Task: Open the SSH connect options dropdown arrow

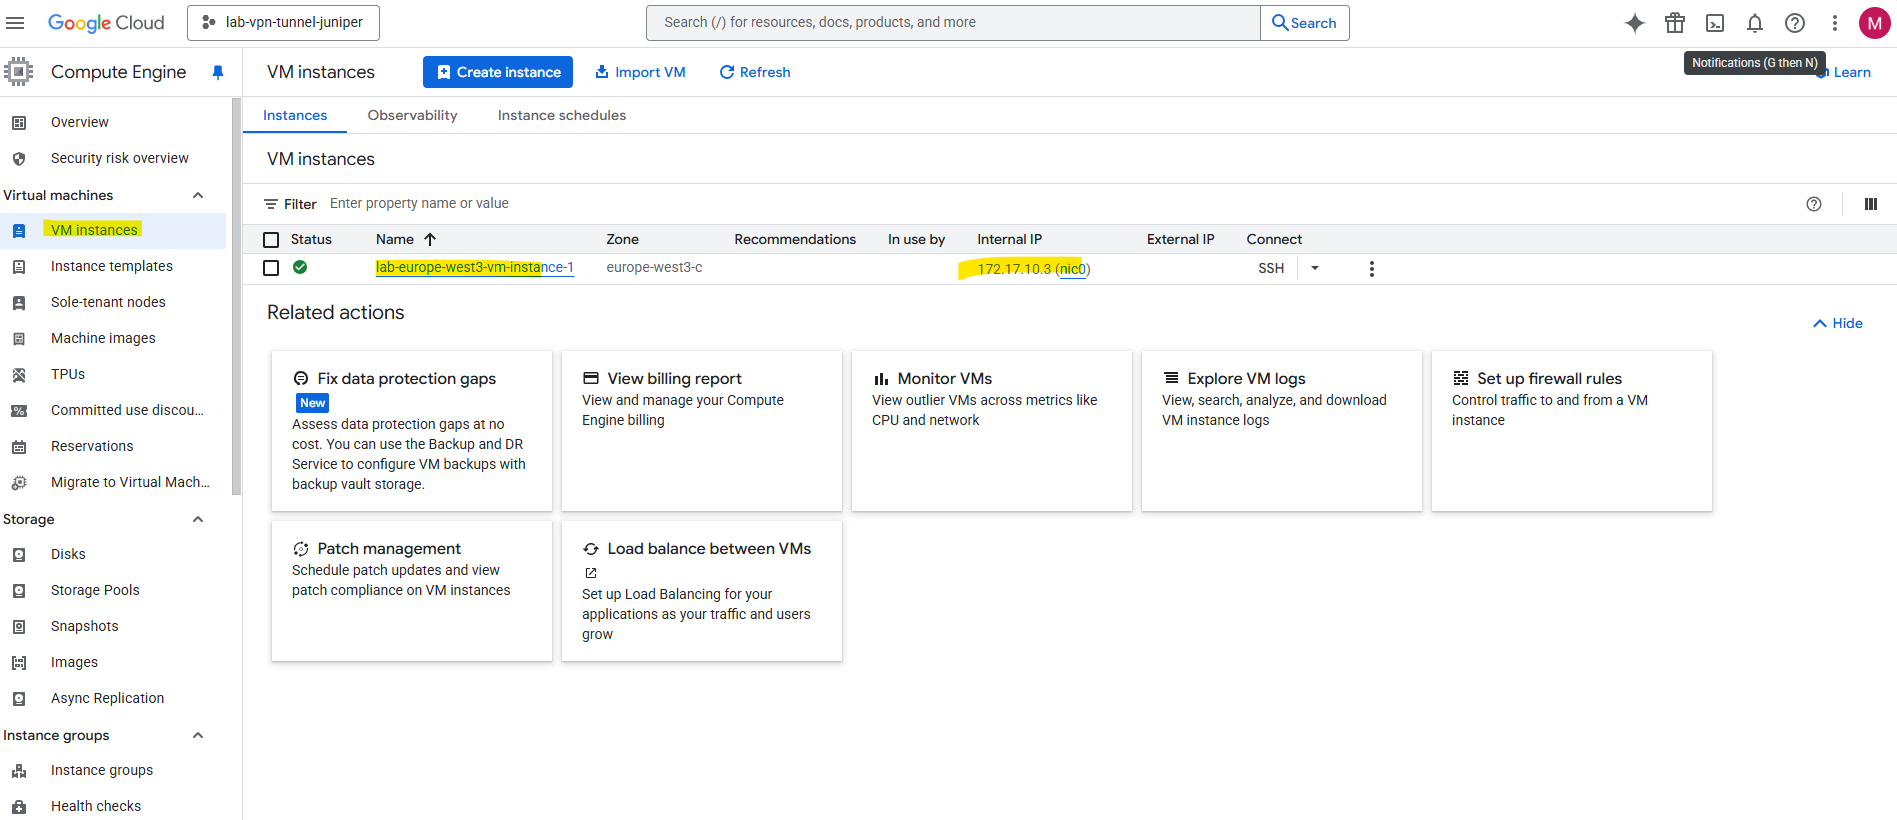Action: [1315, 268]
